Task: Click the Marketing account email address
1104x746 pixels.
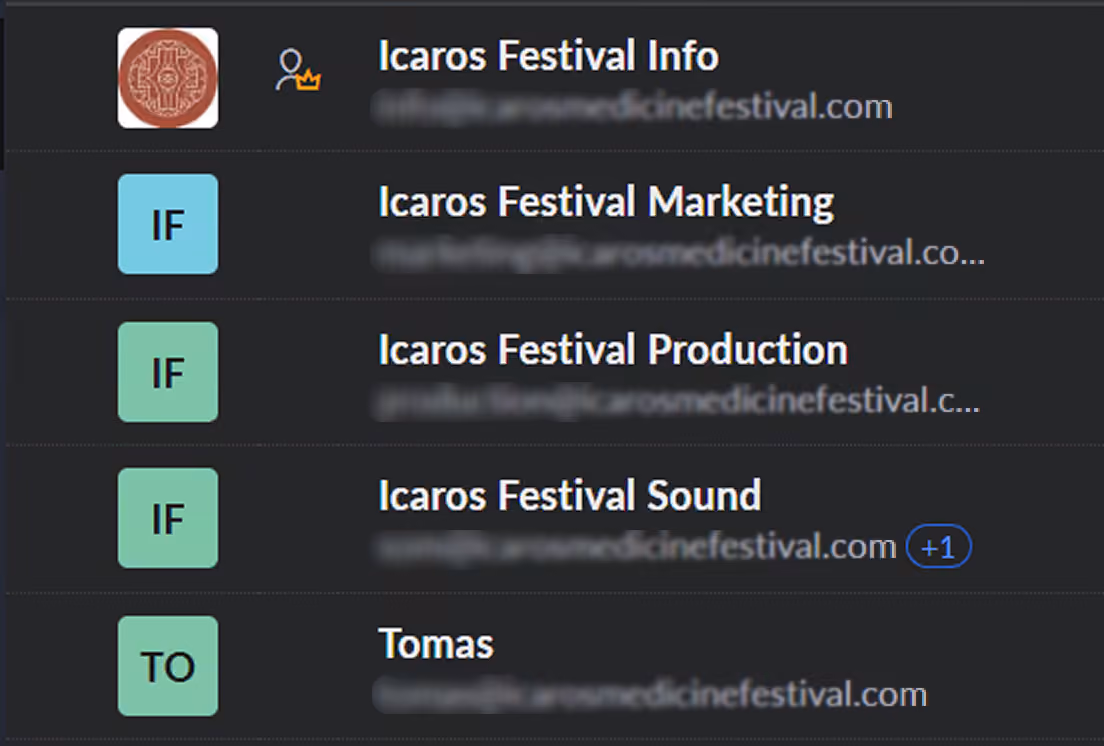Action: coord(679,253)
